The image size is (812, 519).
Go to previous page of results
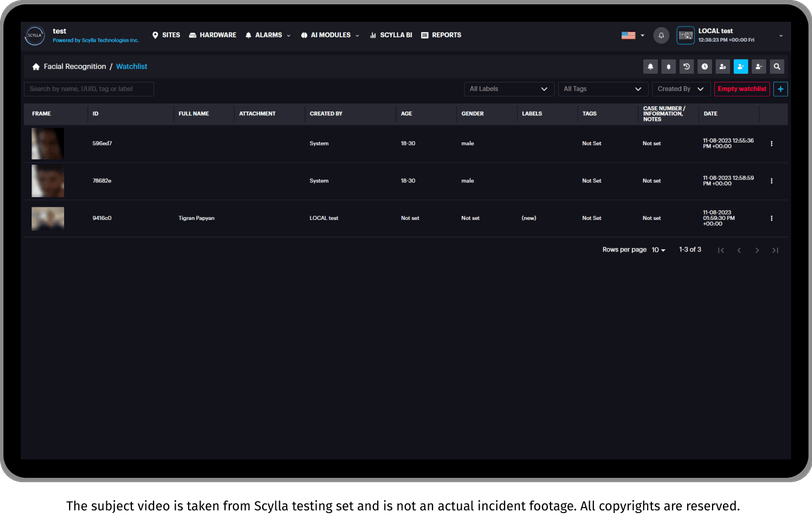coord(739,250)
